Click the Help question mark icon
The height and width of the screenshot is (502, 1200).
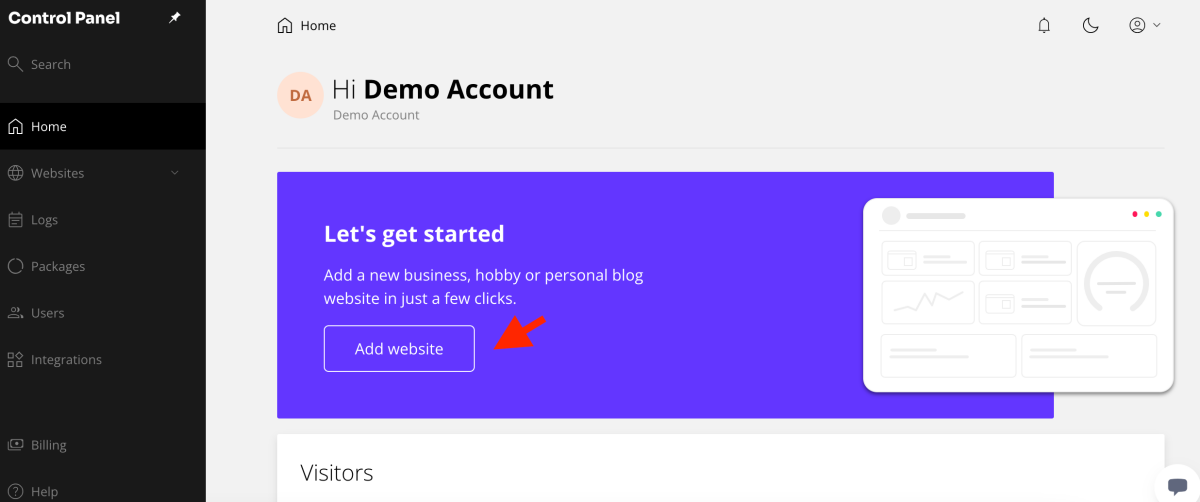pyautogui.click(x=15, y=491)
